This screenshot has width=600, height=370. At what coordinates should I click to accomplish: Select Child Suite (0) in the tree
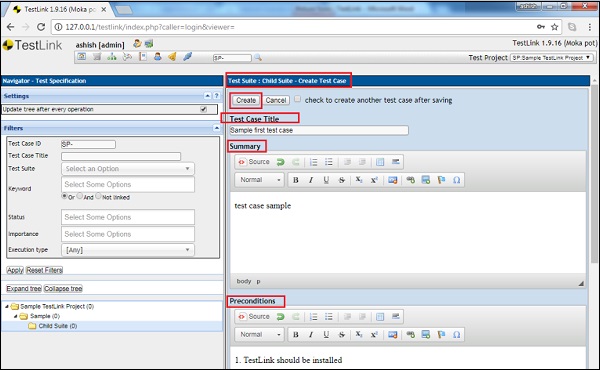(x=58, y=326)
